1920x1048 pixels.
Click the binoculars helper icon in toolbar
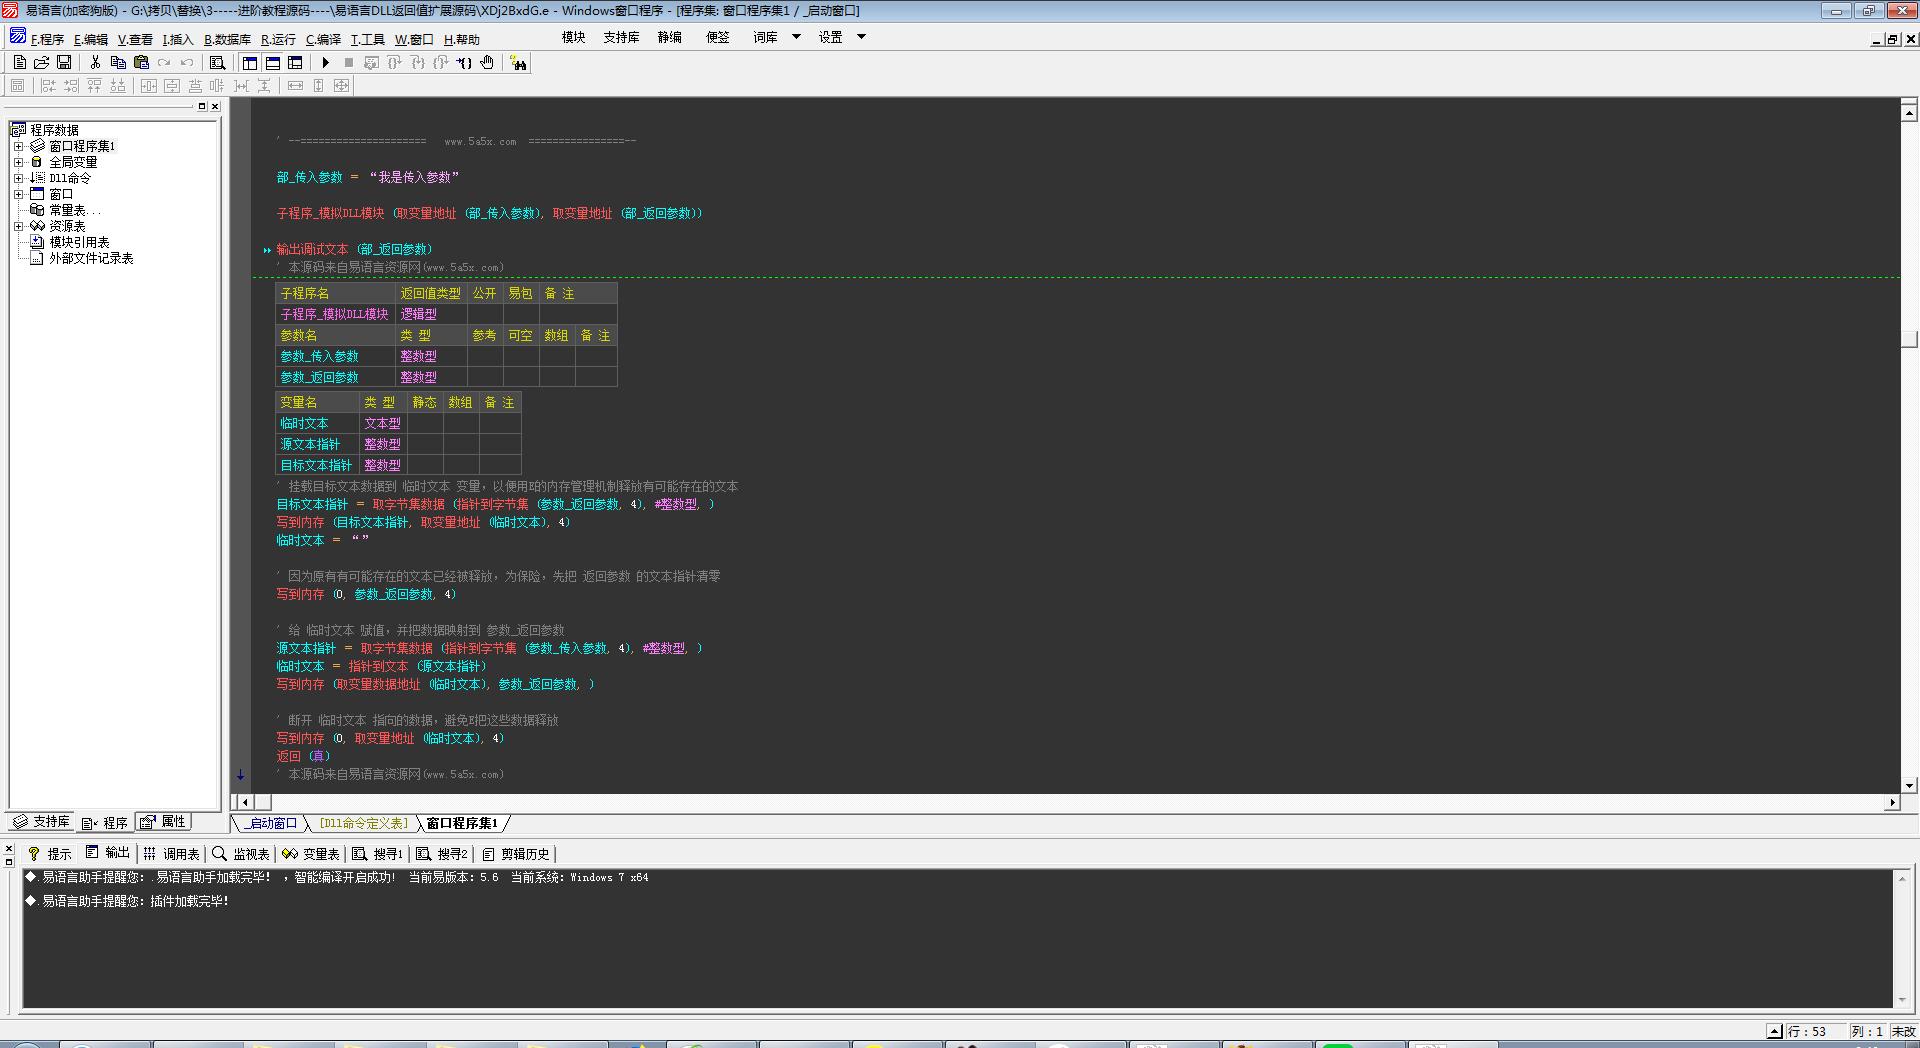point(518,63)
